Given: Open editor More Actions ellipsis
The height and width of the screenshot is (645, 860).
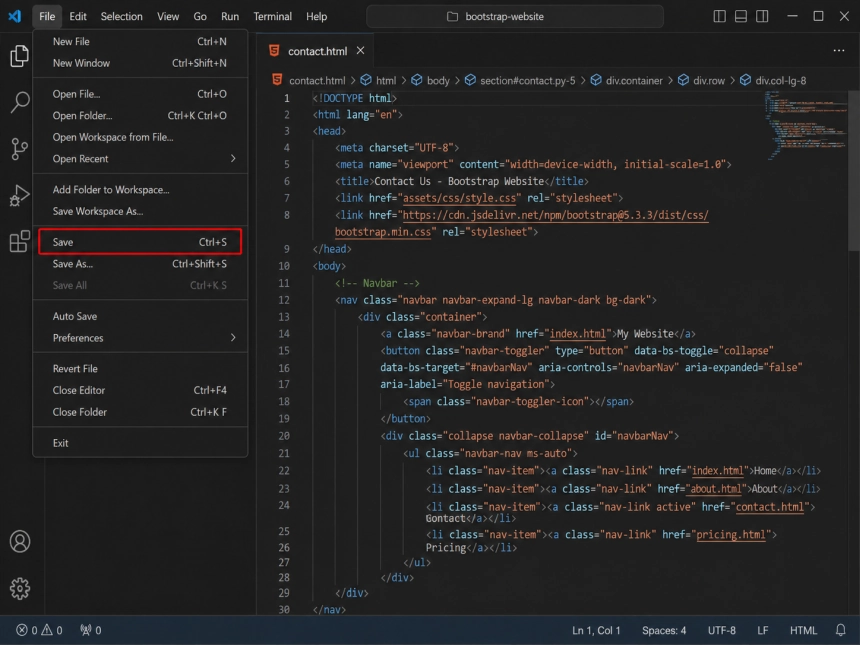Looking at the screenshot, I should click(x=839, y=50).
